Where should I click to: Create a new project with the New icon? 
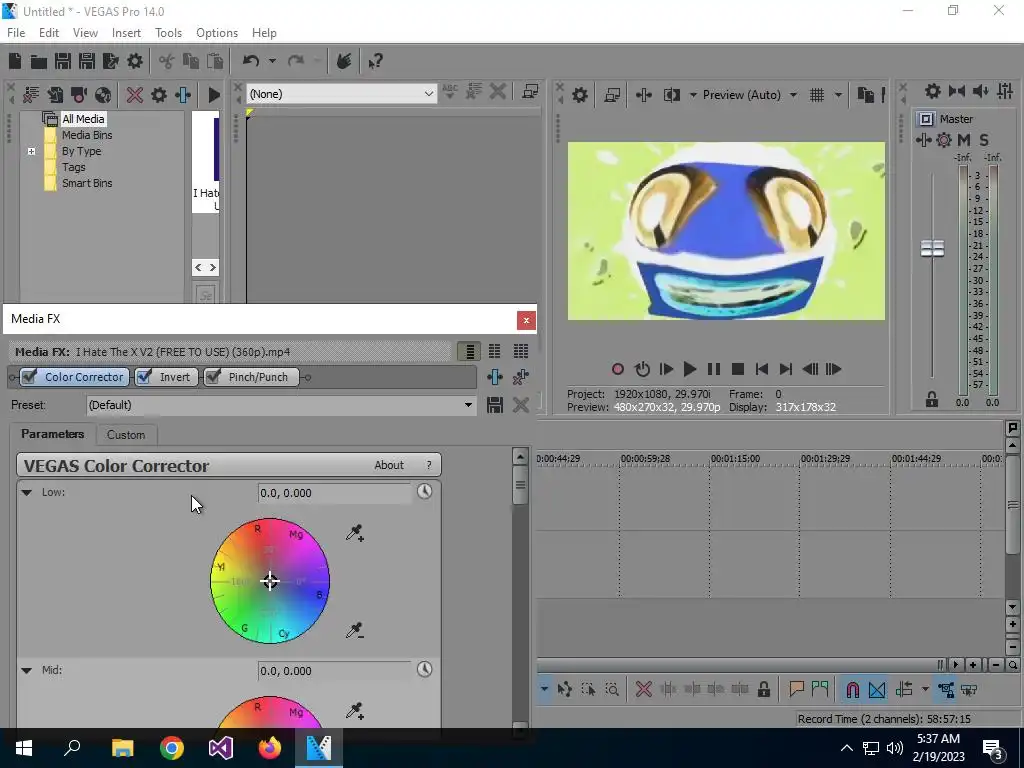click(x=15, y=61)
